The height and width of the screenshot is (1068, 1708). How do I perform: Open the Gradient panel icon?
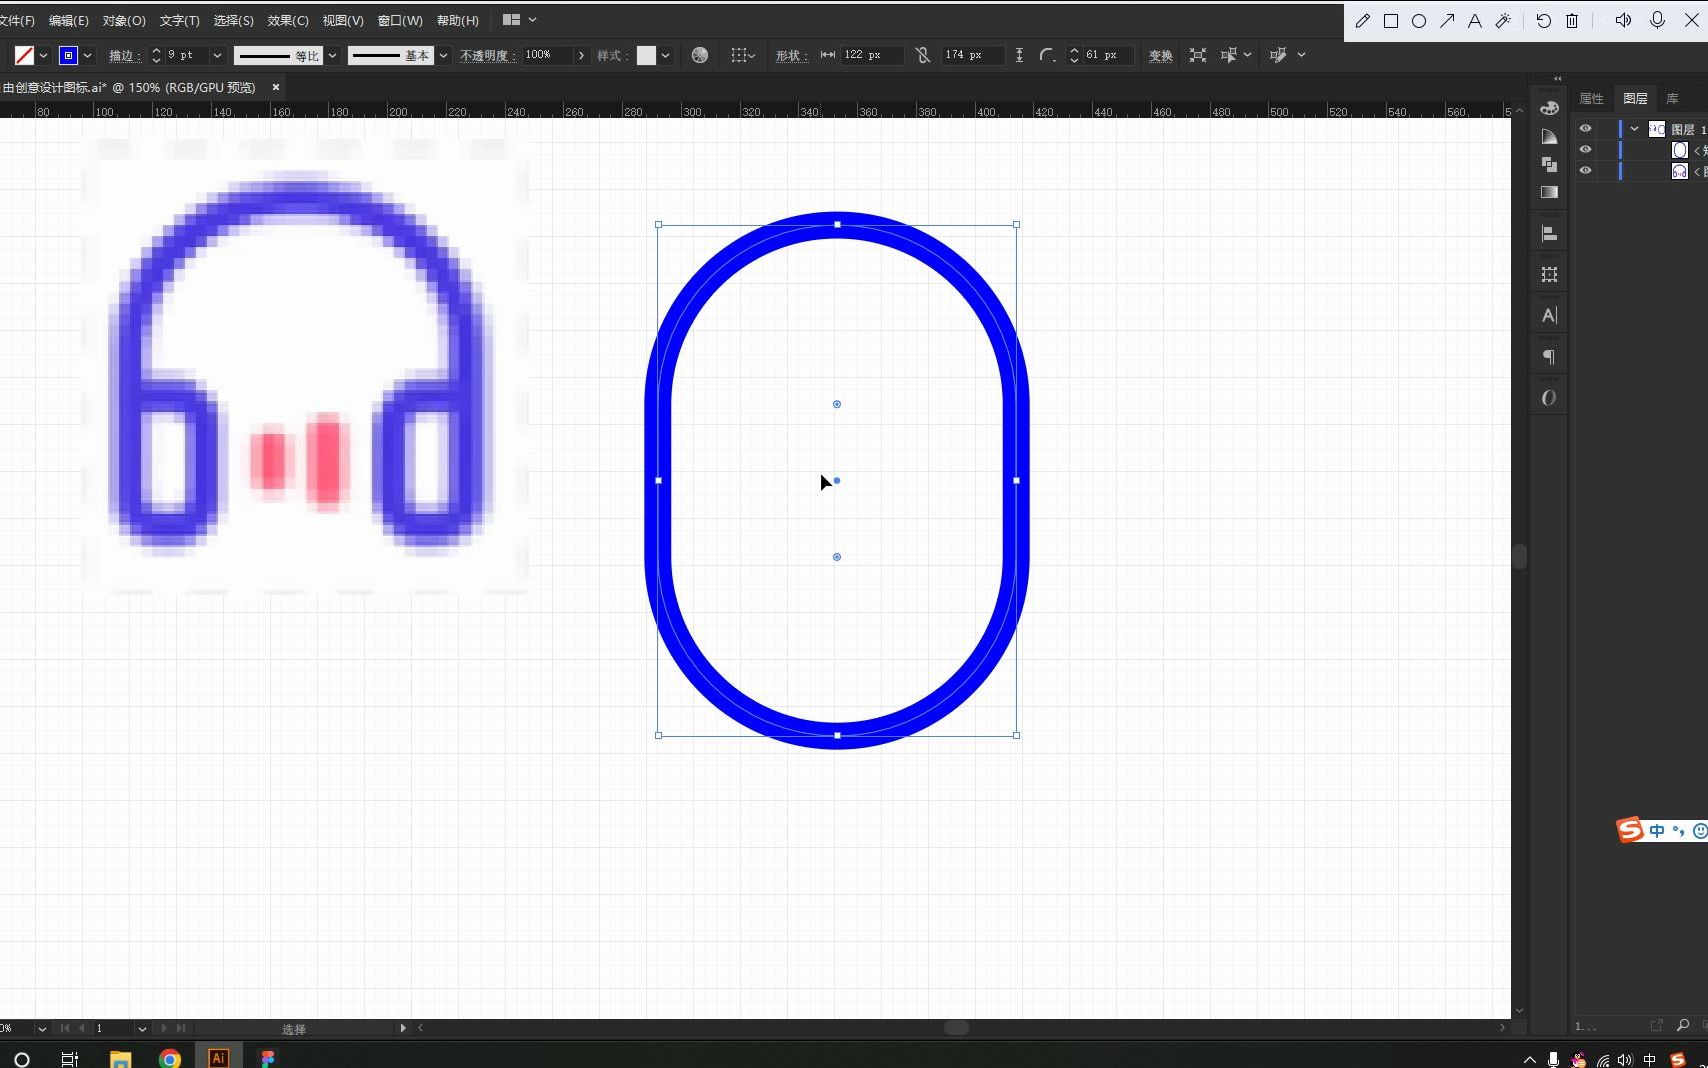click(x=1549, y=192)
